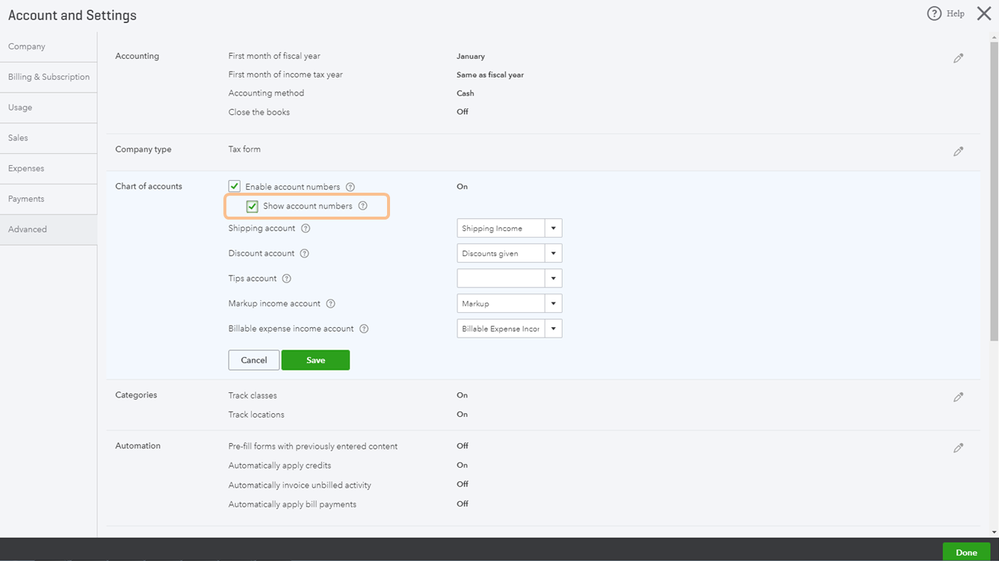The width and height of the screenshot is (999, 561).
Task: Click the Shipping Income field
Action: click(501, 228)
